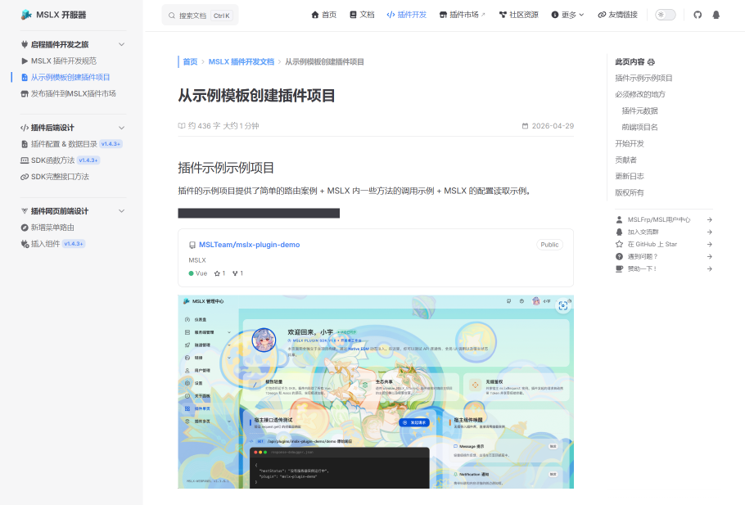Collapse the 插件后端设计 section

coord(121,127)
